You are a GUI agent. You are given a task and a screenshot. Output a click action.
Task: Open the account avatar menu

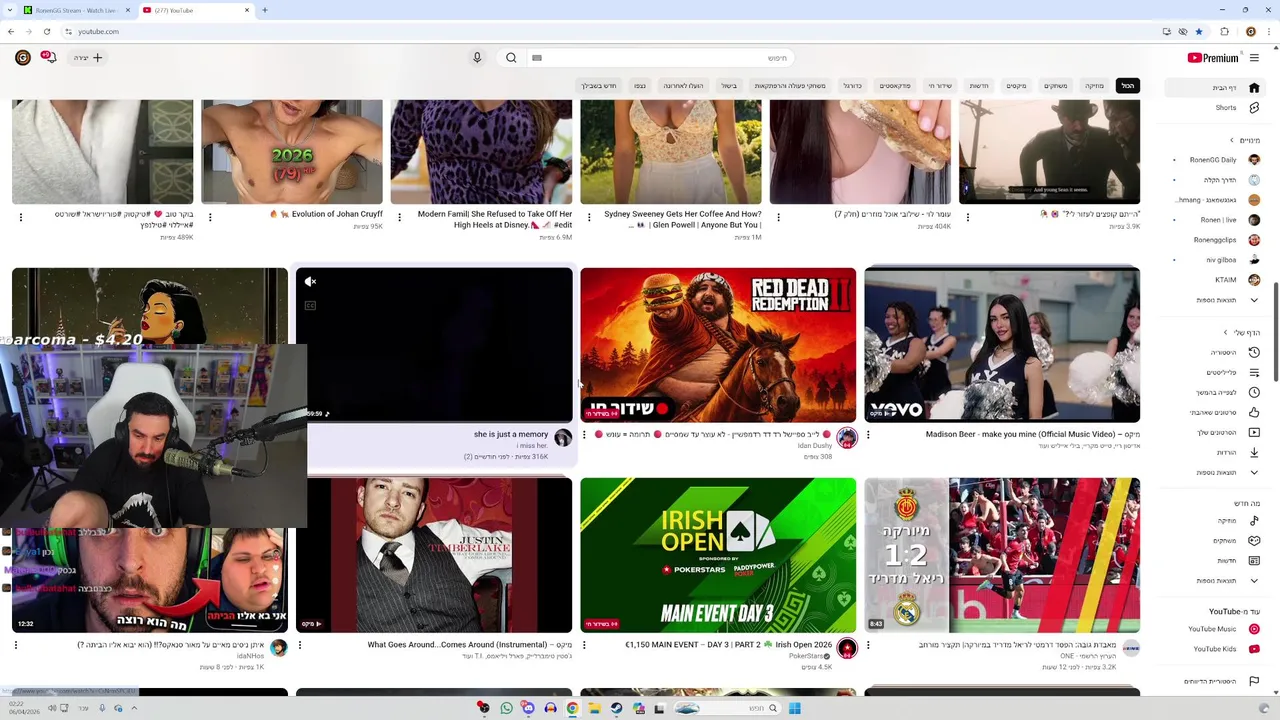22,58
